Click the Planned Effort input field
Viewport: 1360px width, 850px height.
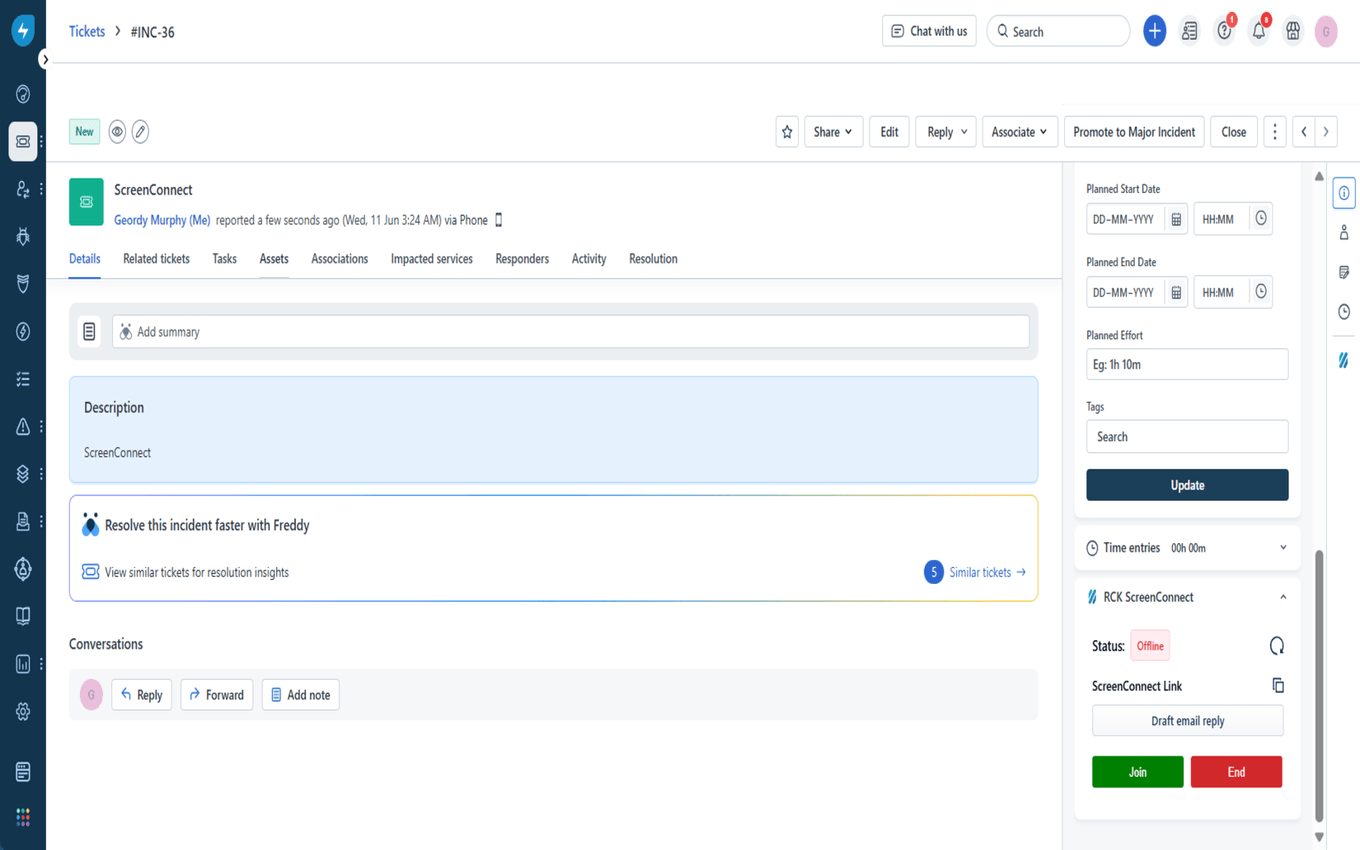pyautogui.click(x=1187, y=364)
